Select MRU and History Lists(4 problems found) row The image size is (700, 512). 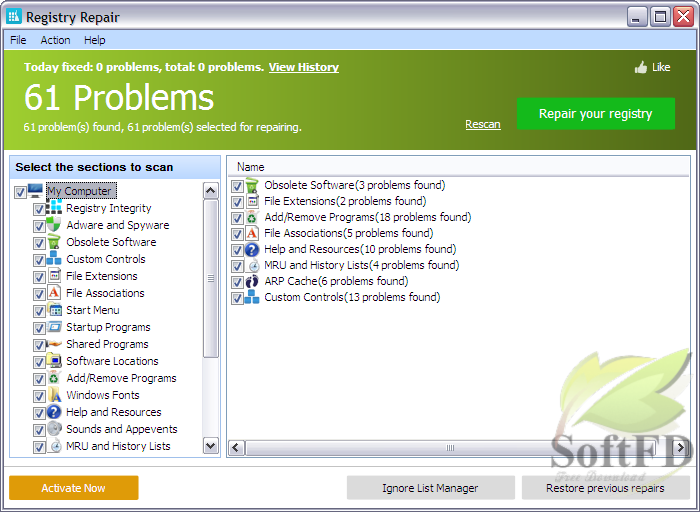(362, 265)
